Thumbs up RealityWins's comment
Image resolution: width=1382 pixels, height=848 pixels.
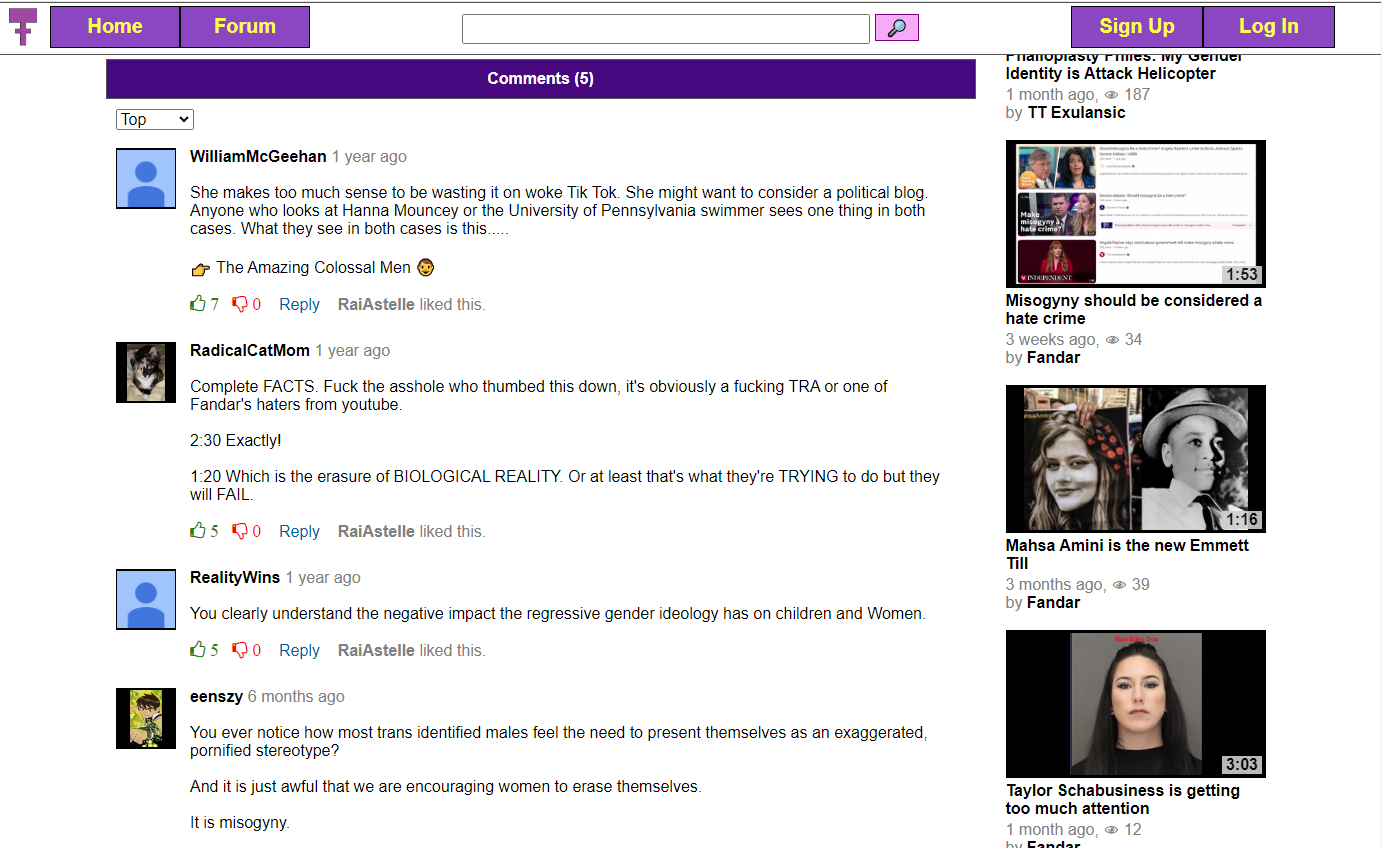(198, 650)
